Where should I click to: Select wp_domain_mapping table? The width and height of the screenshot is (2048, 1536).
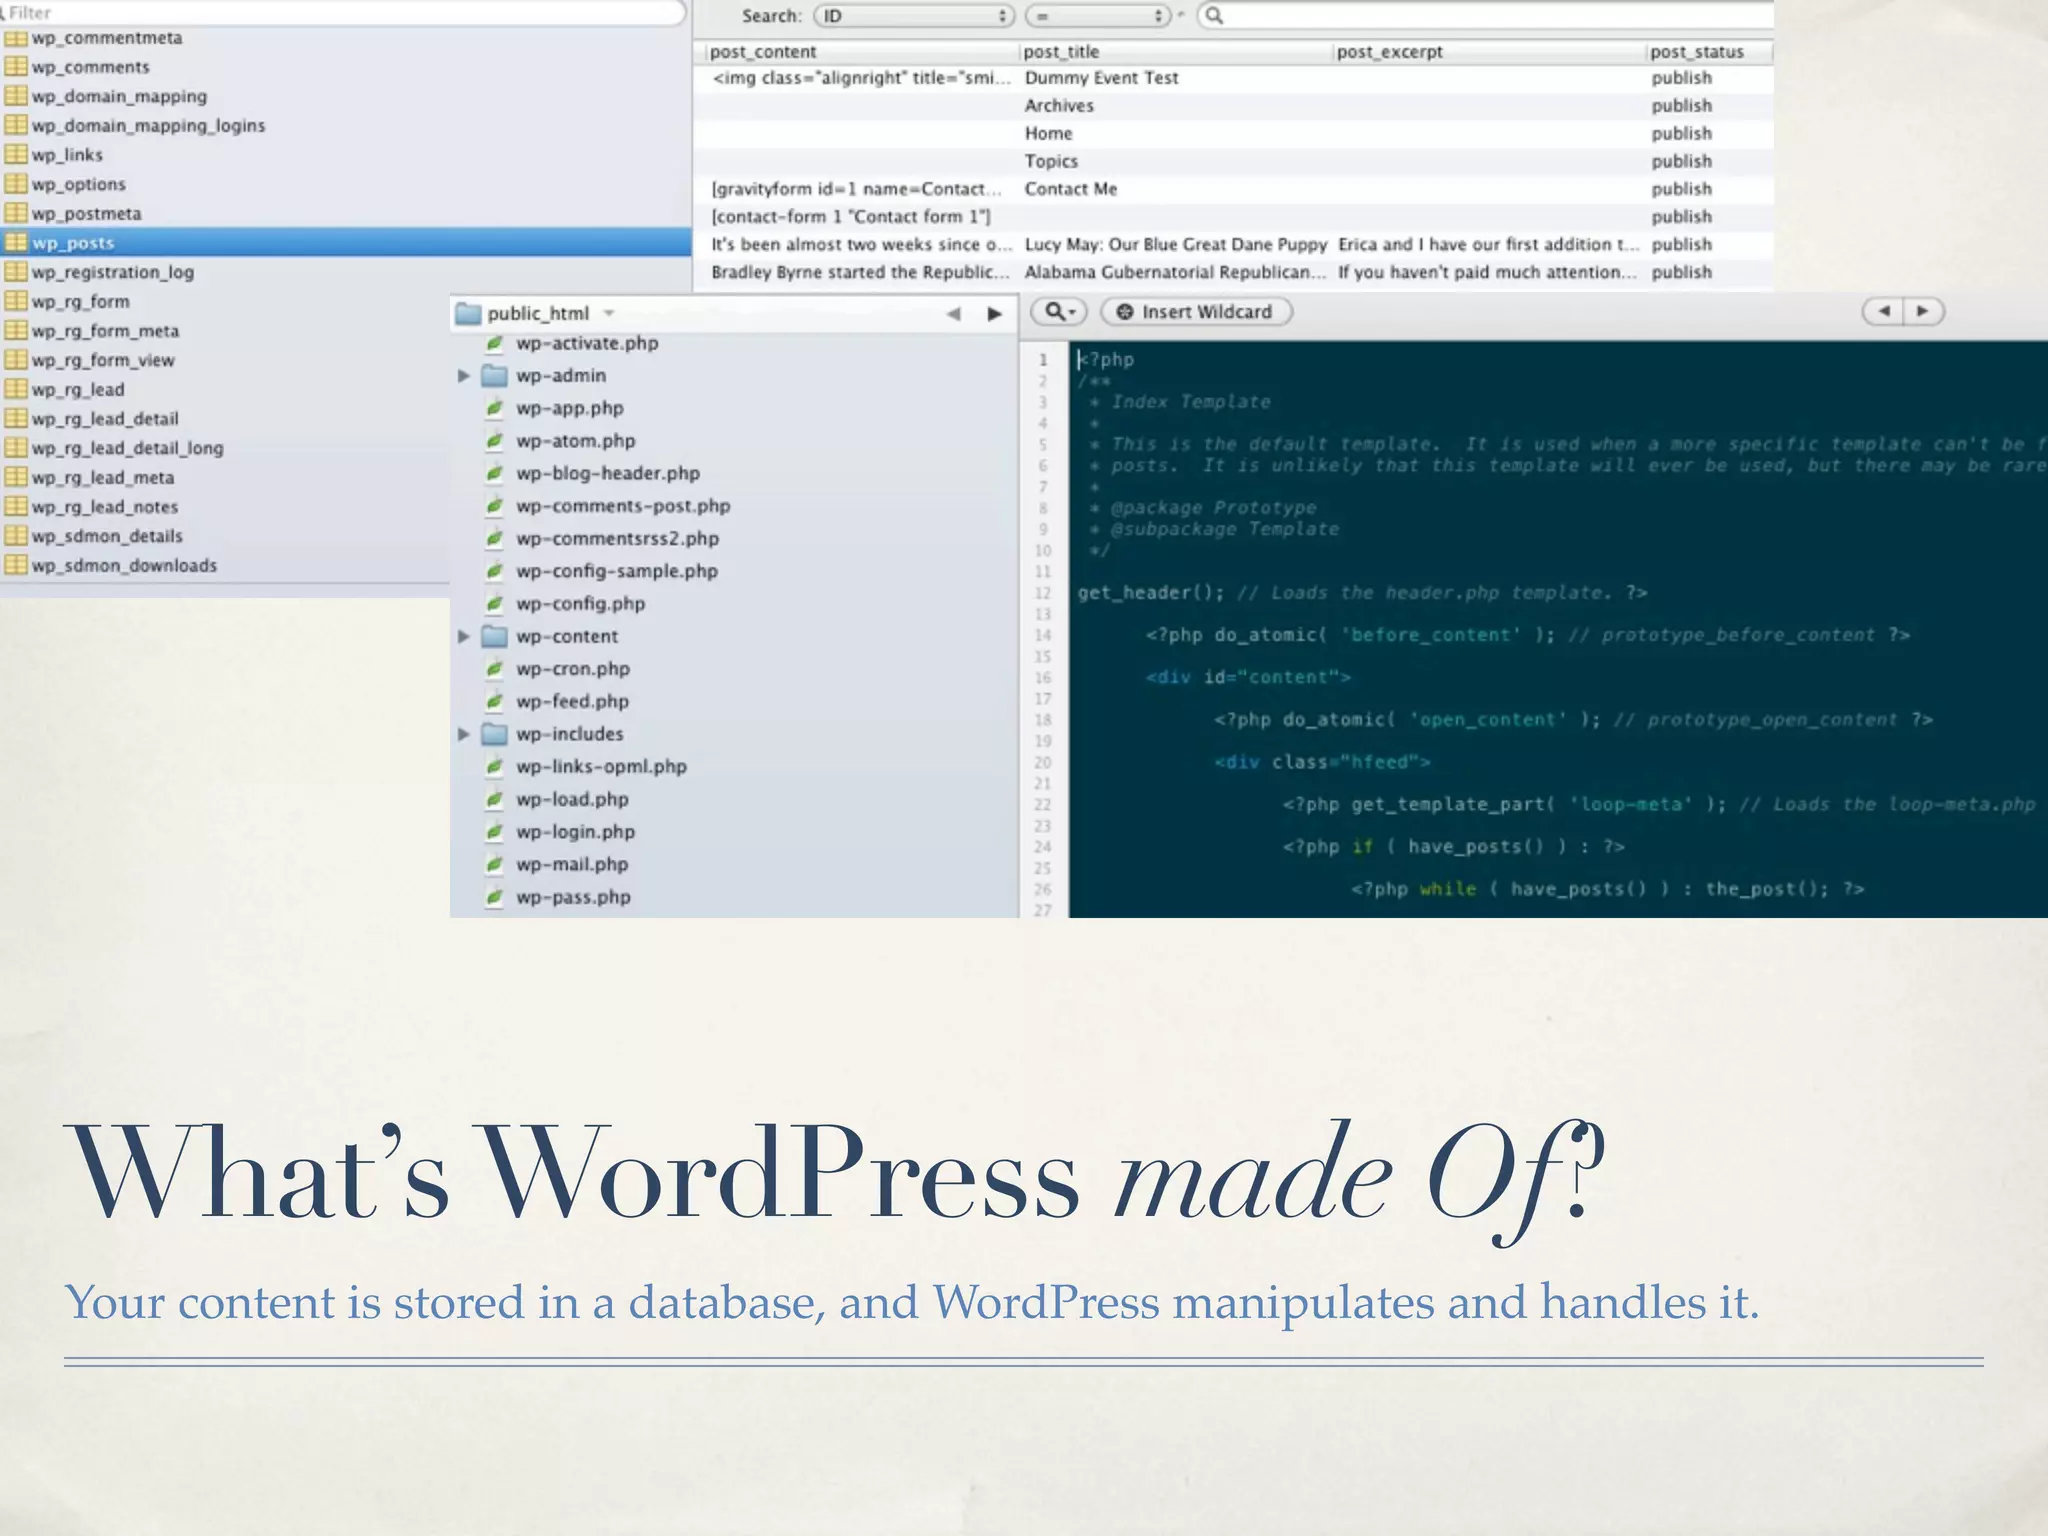pos(119,96)
